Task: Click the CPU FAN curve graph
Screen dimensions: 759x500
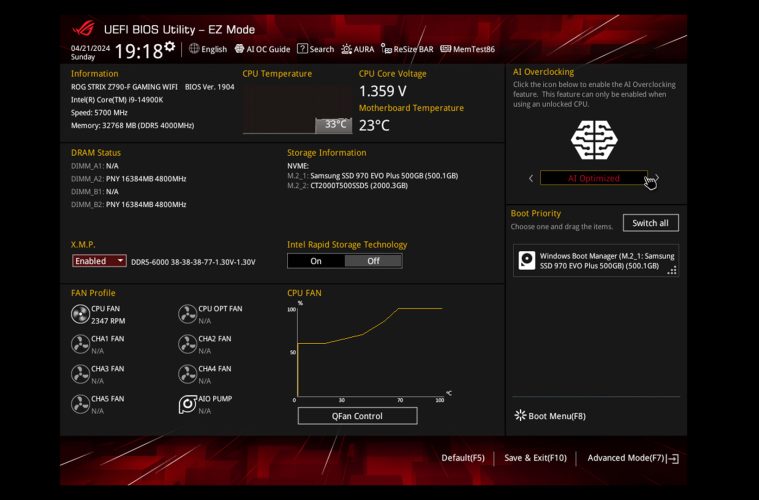Action: tap(370, 351)
